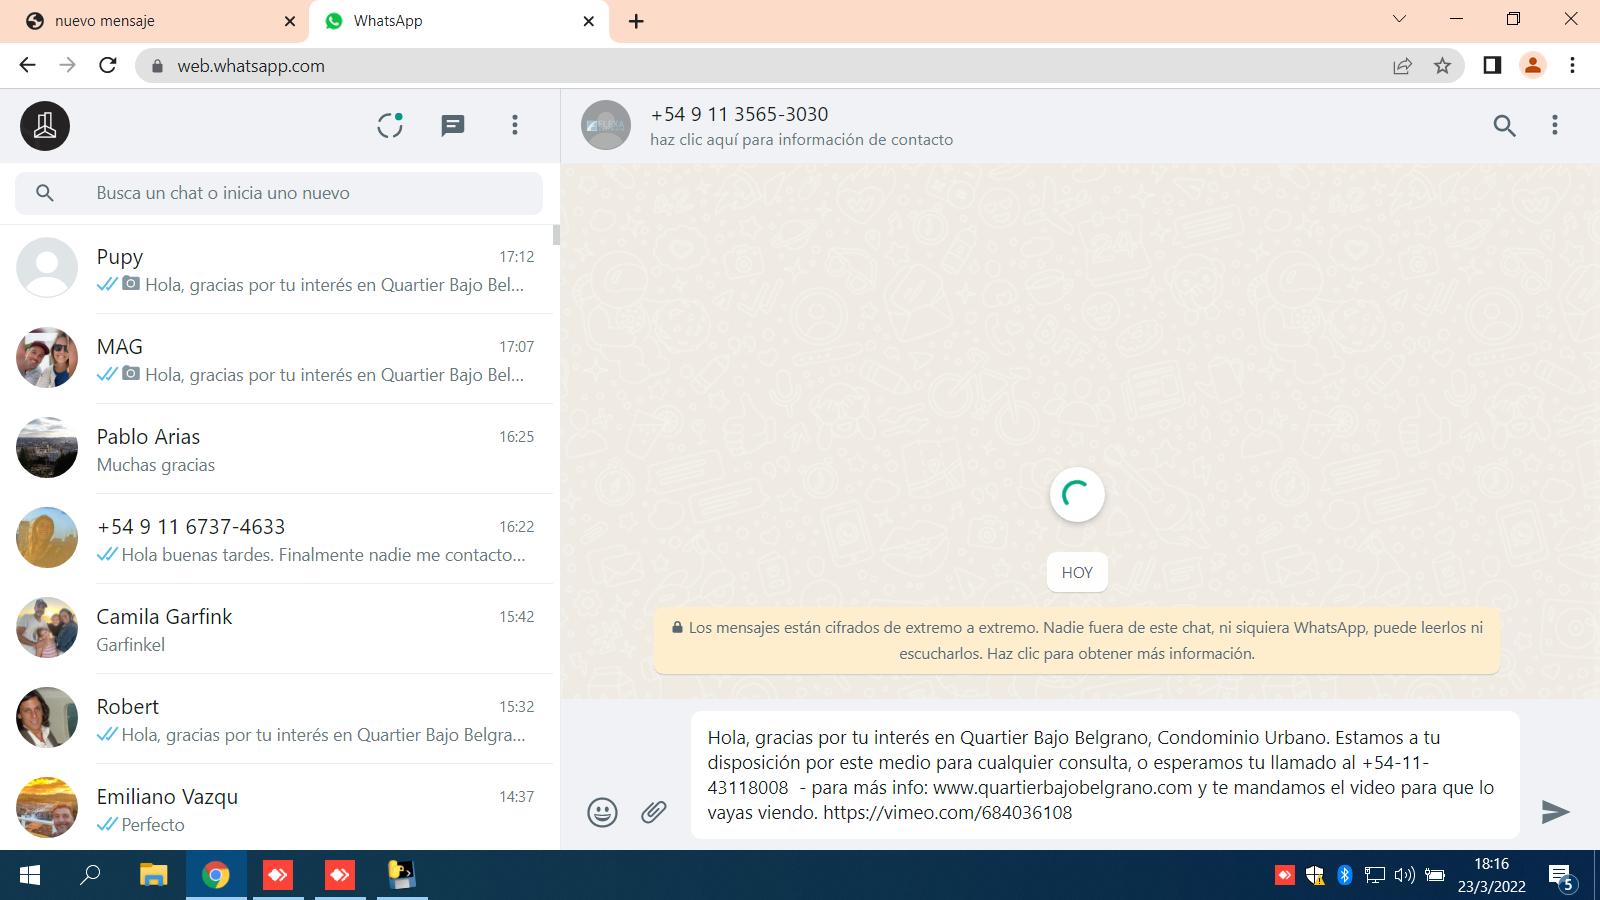Image resolution: width=1600 pixels, height=900 pixels.
Task: Click the battery tray icon
Action: pyautogui.click(x=1435, y=876)
